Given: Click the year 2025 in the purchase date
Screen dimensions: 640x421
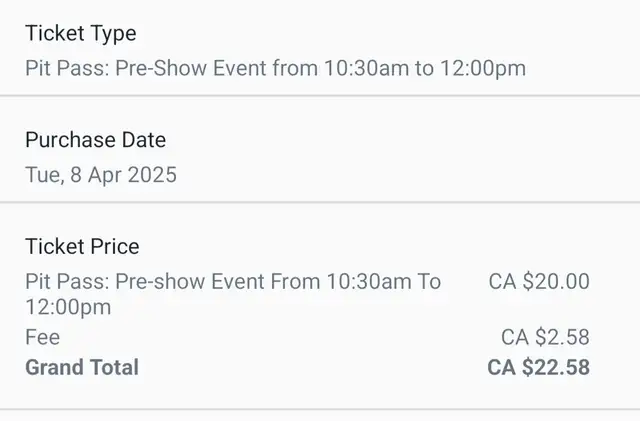Looking at the screenshot, I should pos(152,175).
